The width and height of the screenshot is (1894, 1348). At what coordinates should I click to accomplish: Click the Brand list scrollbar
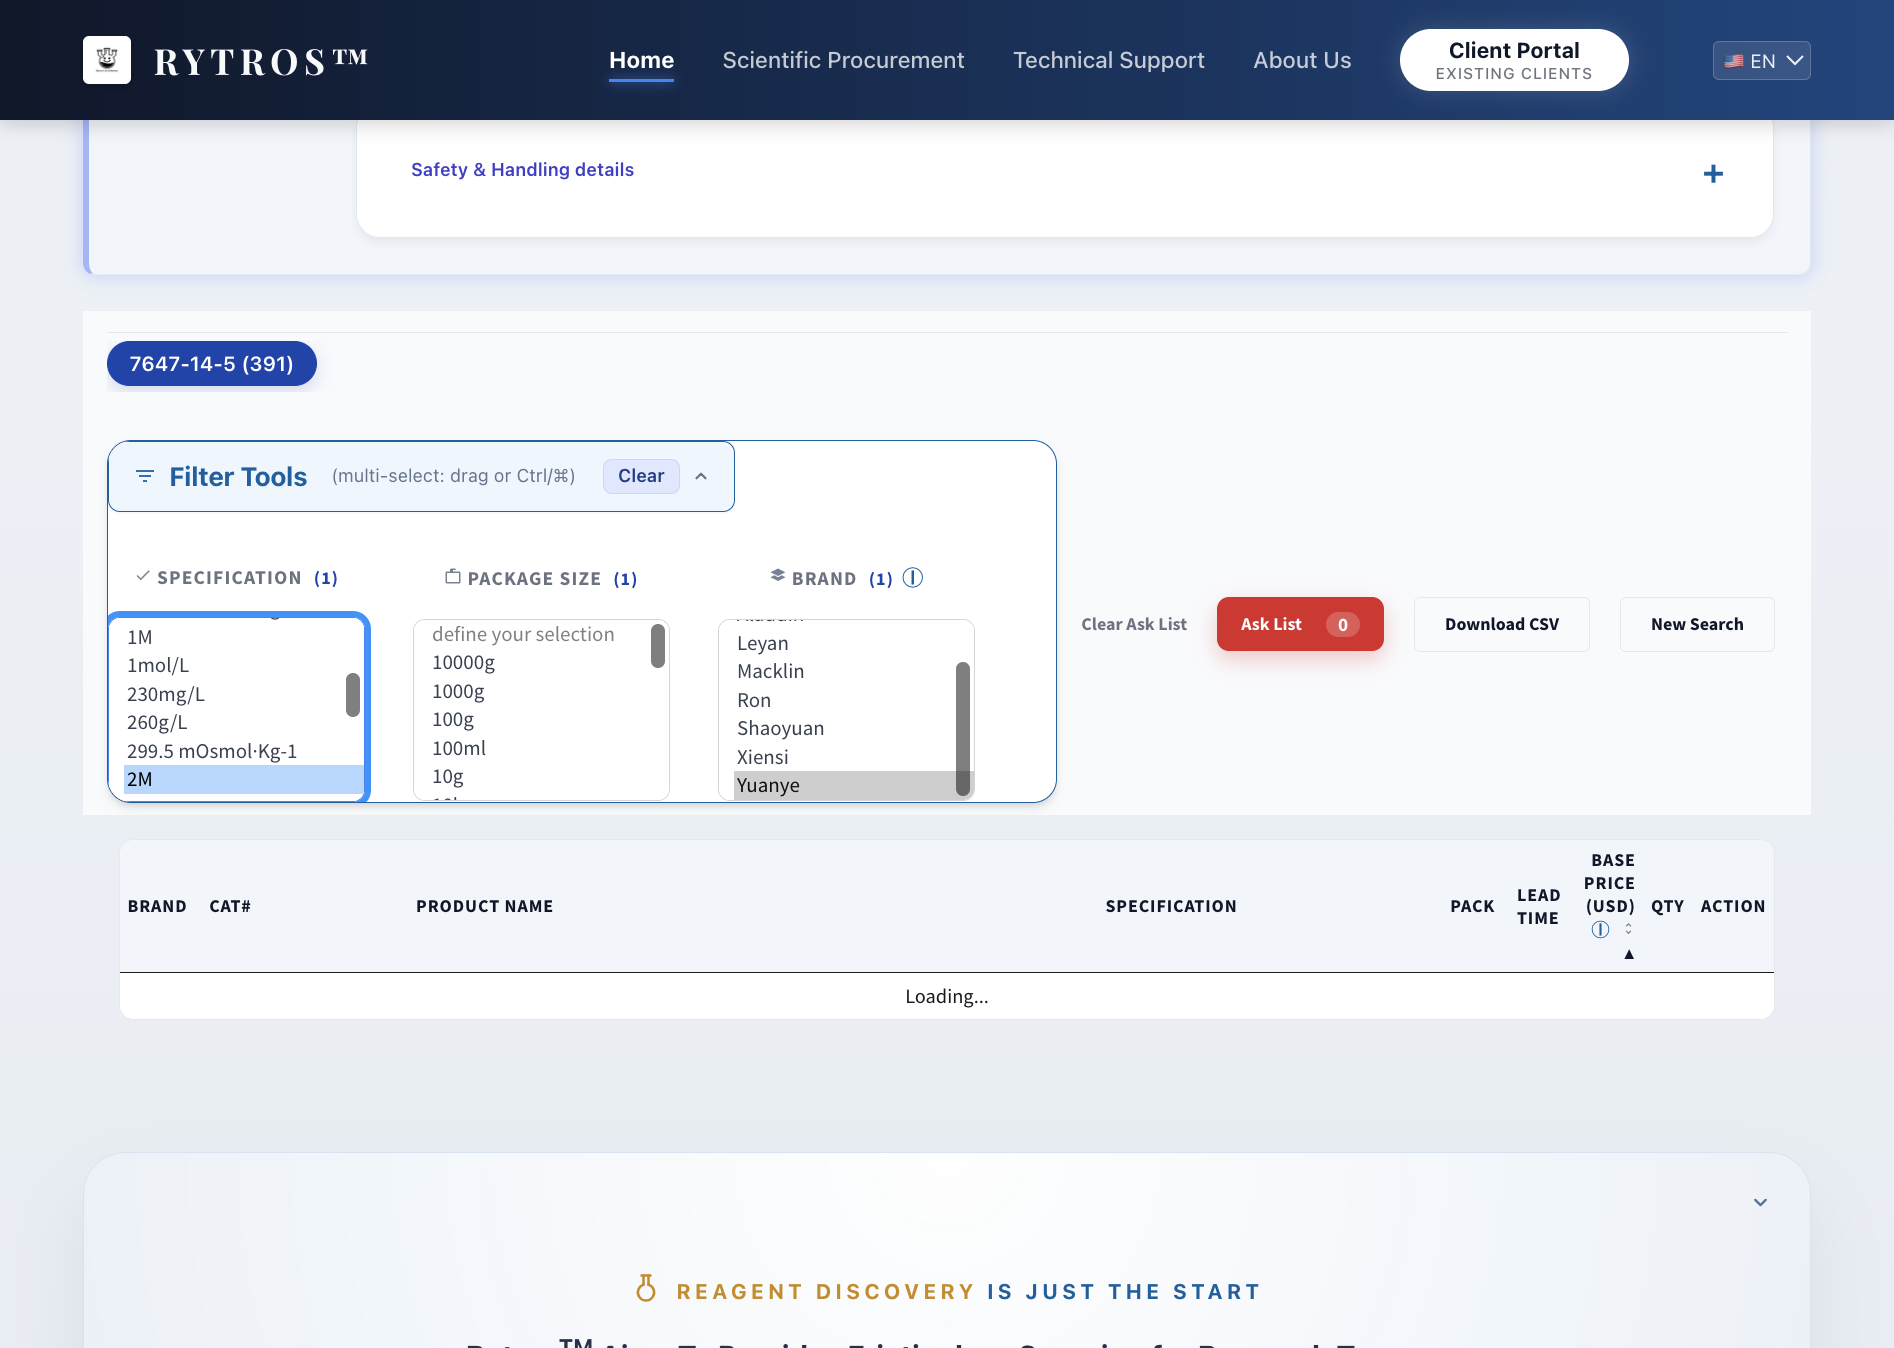pyautogui.click(x=963, y=729)
